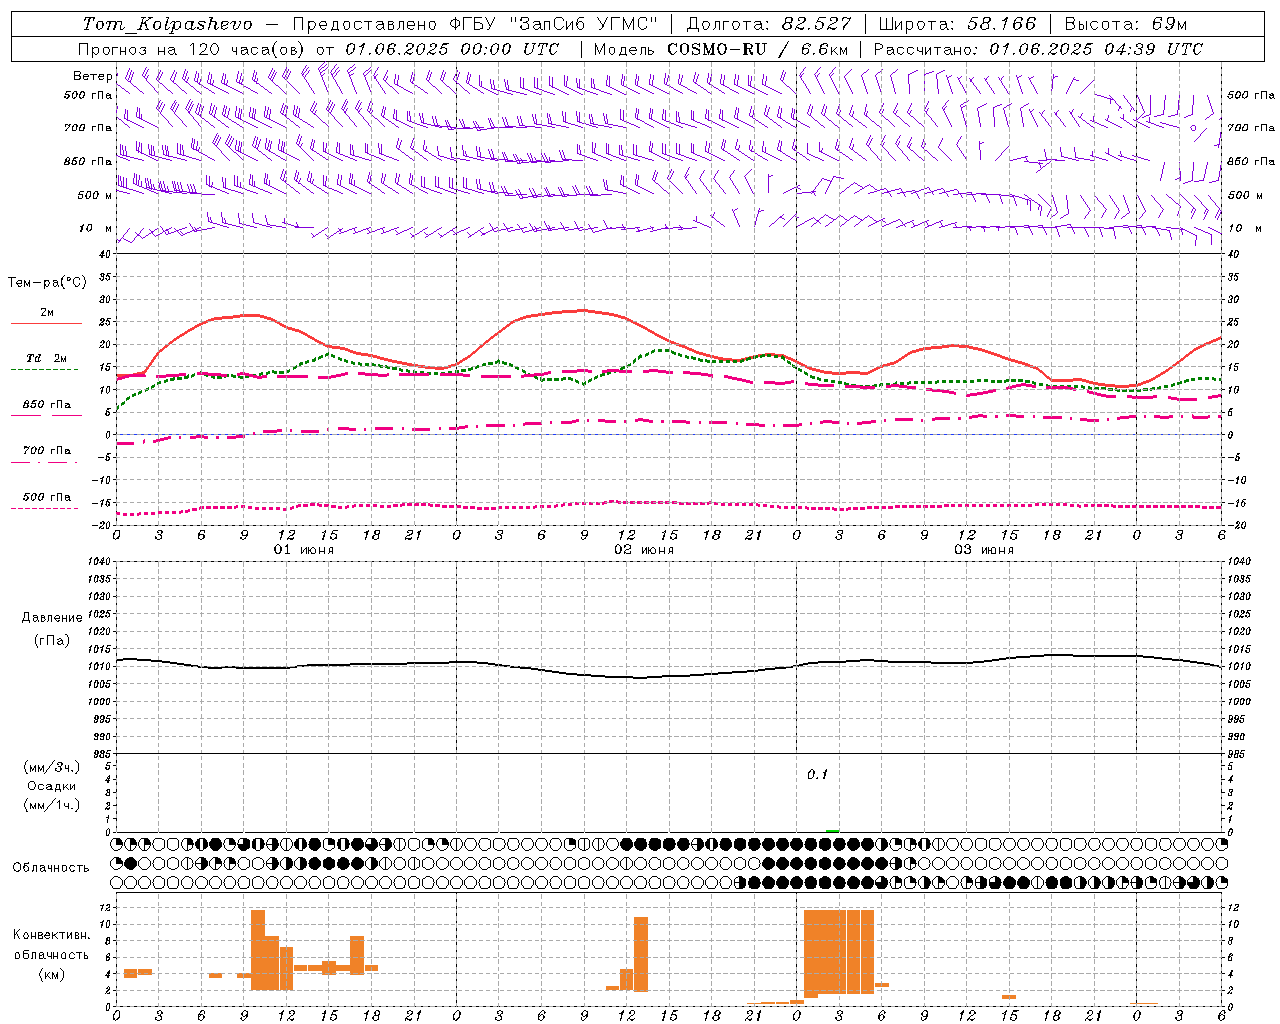
Task: Click the '(гПа)' pressure unit label
Action: pos(51,640)
